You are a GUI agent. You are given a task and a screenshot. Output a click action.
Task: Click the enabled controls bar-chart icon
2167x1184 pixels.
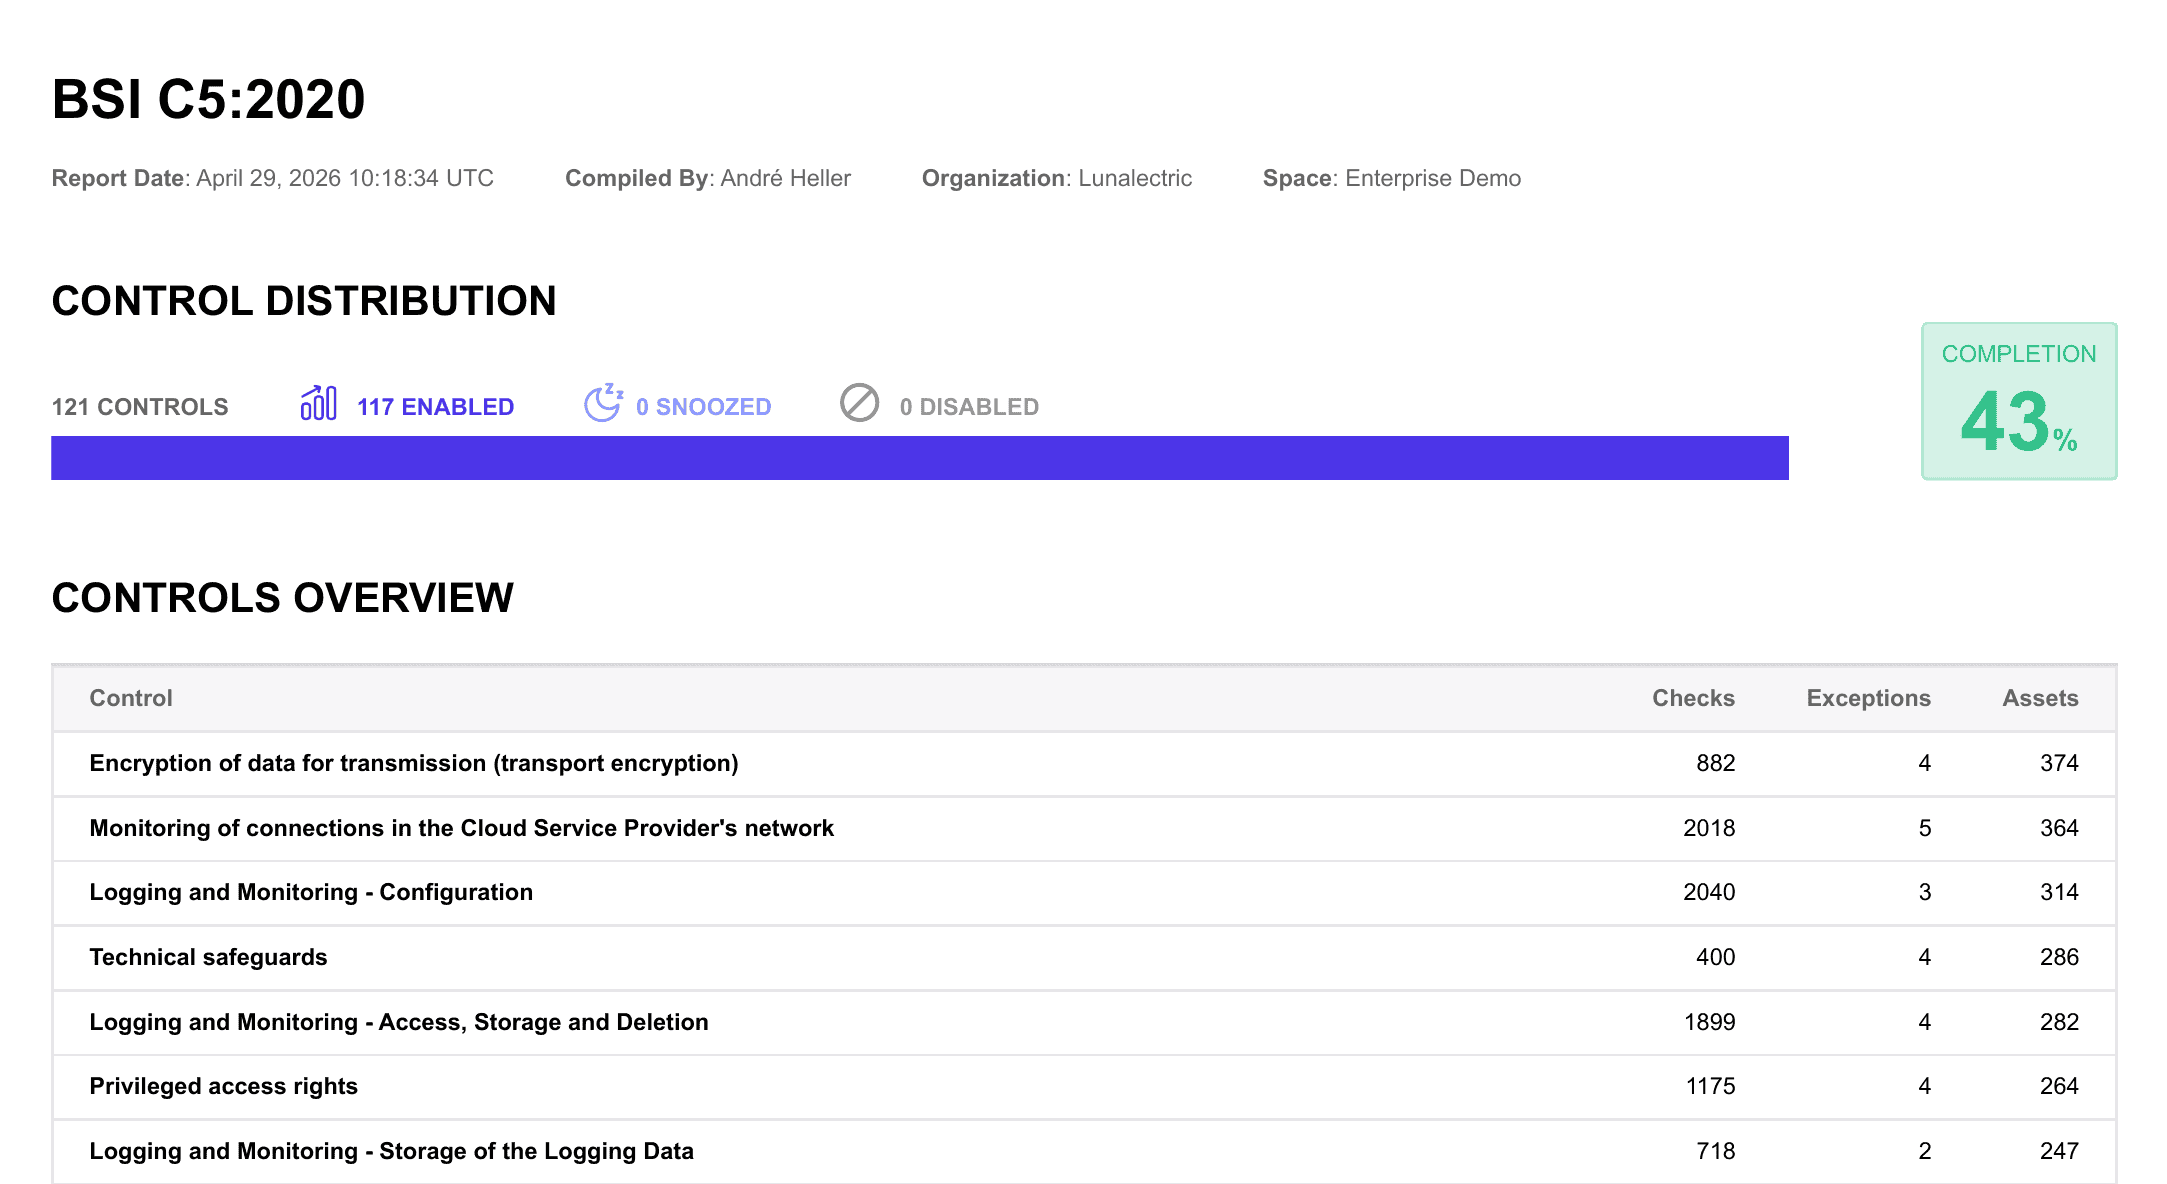[319, 403]
